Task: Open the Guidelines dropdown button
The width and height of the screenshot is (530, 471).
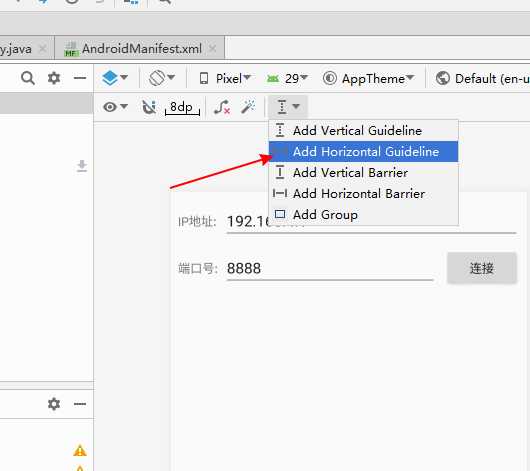Action: coord(287,107)
